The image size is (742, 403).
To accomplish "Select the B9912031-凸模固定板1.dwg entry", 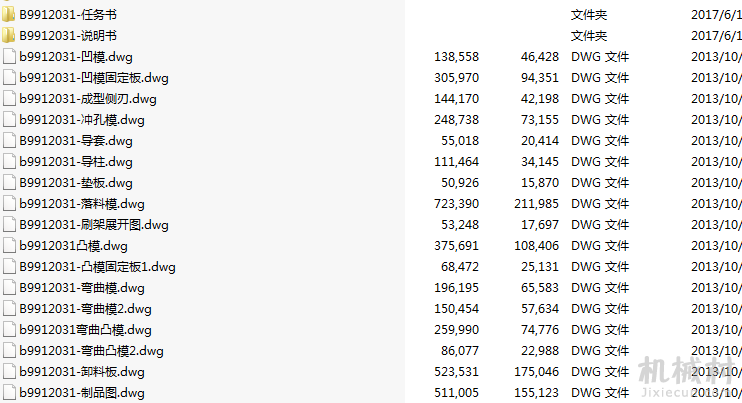I will (97, 267).
